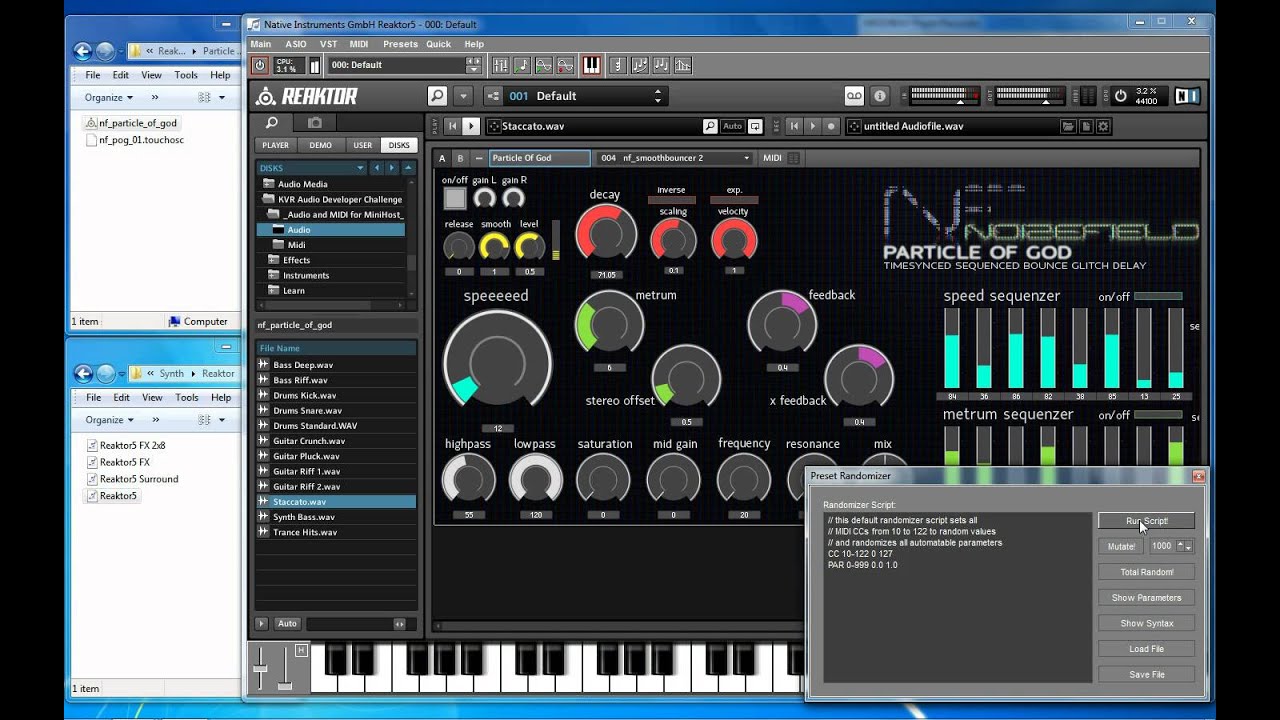Click the tape recorder icon in Reaktor header
The height and width of the screenshot is (720, 1280).
tap(854, 96)
